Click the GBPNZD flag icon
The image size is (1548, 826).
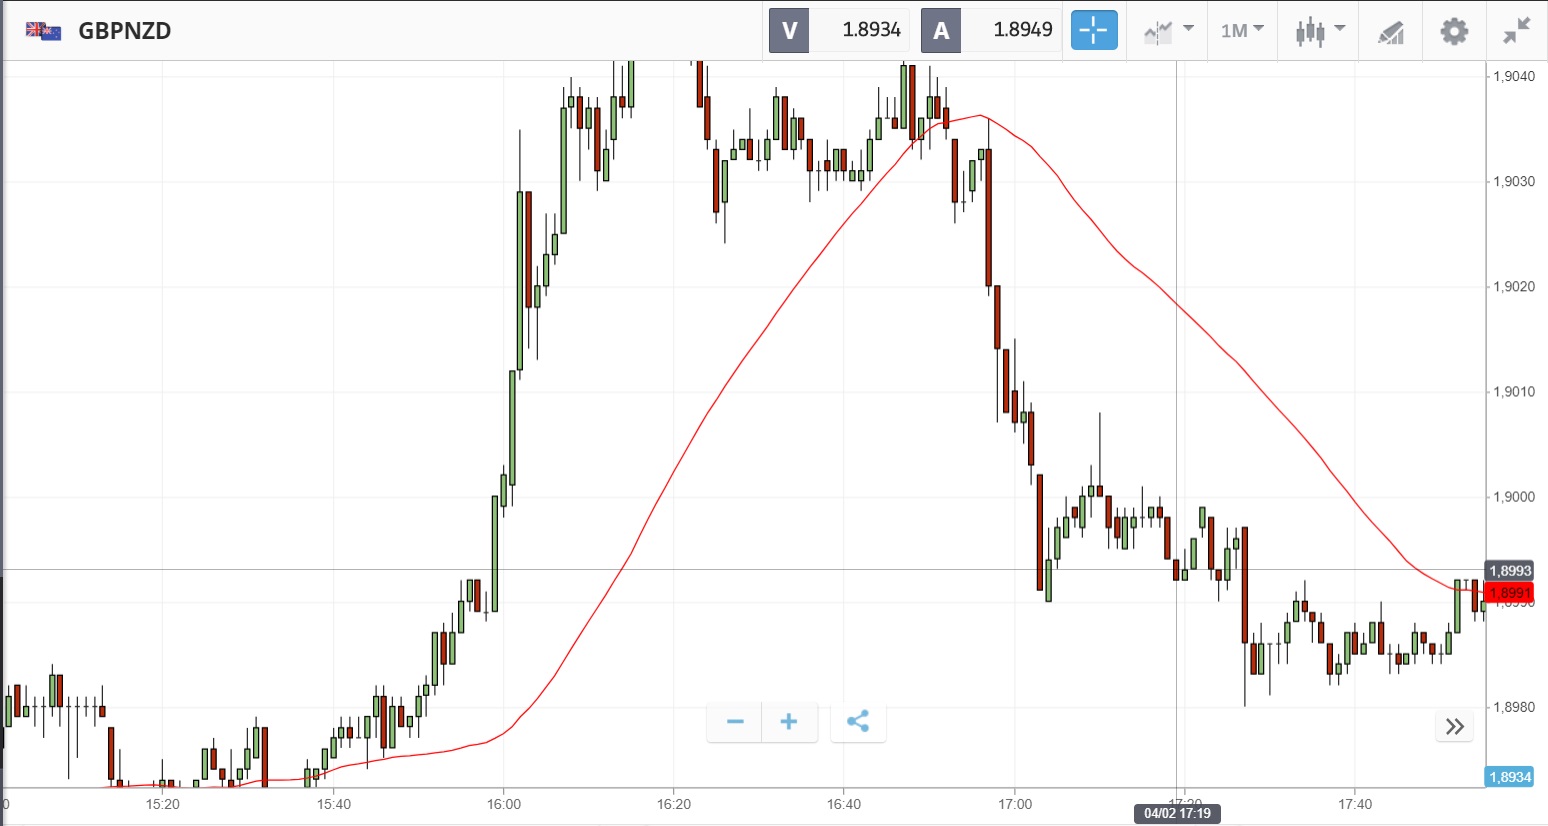(x=44, y=30)
